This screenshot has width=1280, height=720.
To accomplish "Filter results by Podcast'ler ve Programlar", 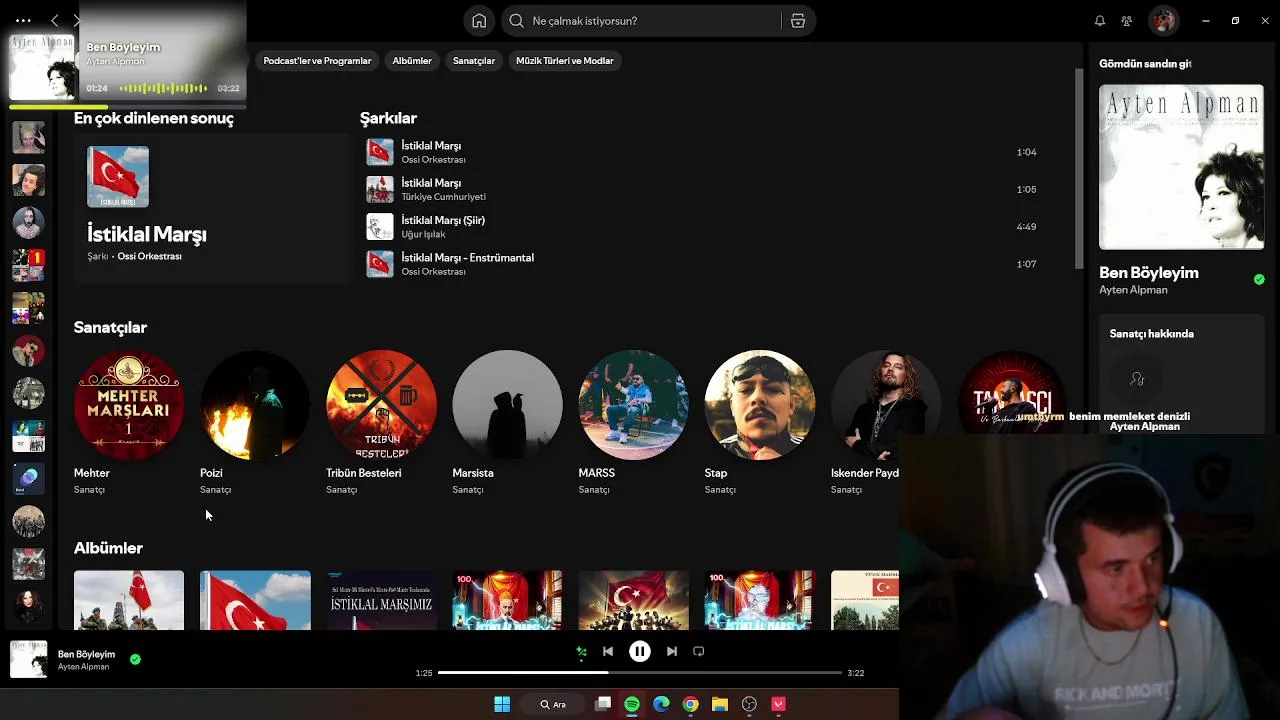I will point(317,61).
